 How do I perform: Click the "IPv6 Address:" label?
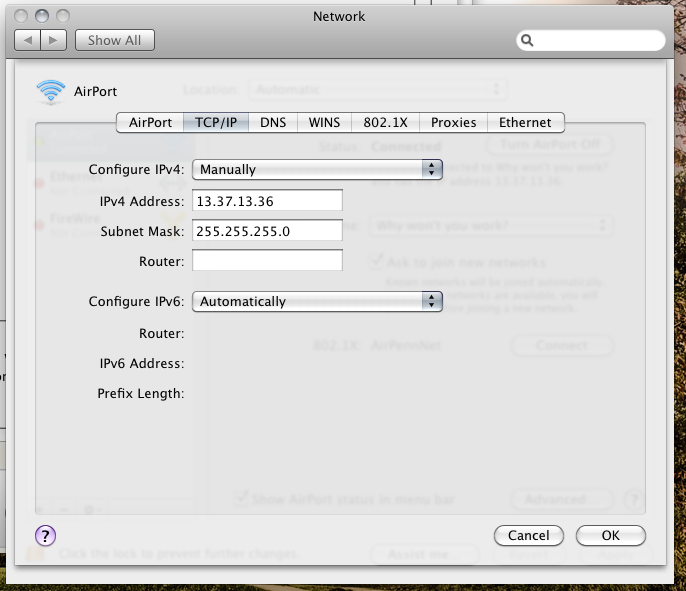click(142, 363)
